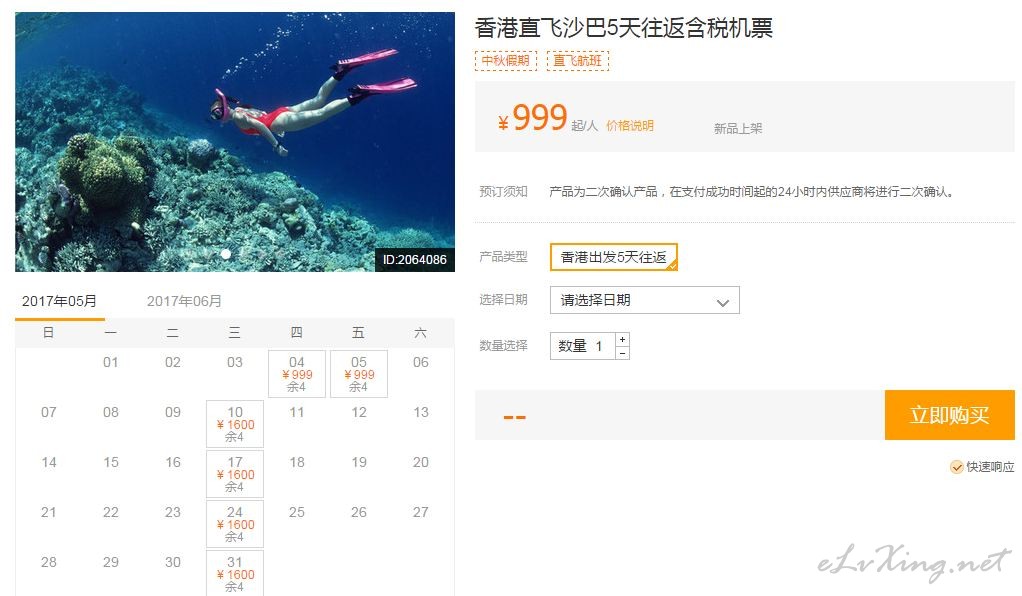Image resolution: width=1022 pixels, height=596 pixels.
Task: Select May 04 priced at ¥999
Action: 297,374
